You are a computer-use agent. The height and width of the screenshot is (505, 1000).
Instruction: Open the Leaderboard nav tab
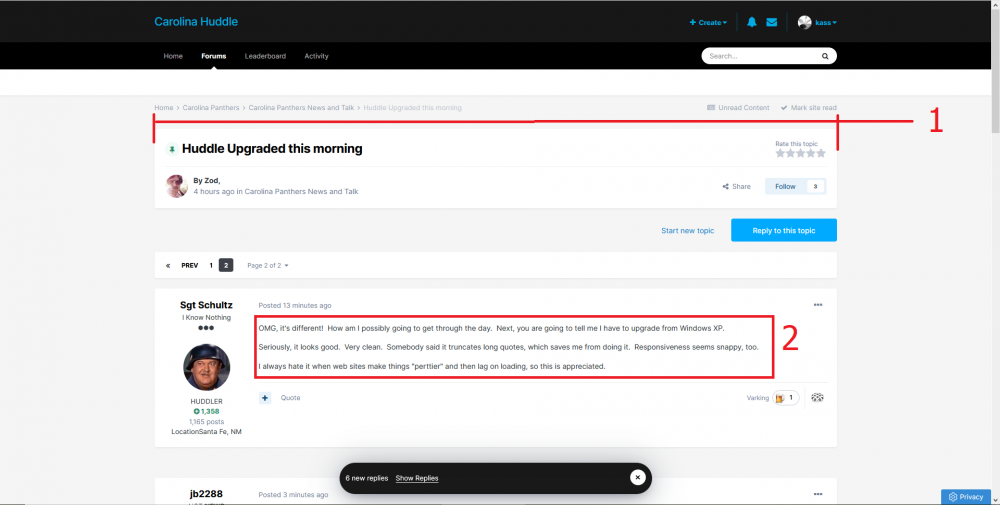(x=265, y=56)
